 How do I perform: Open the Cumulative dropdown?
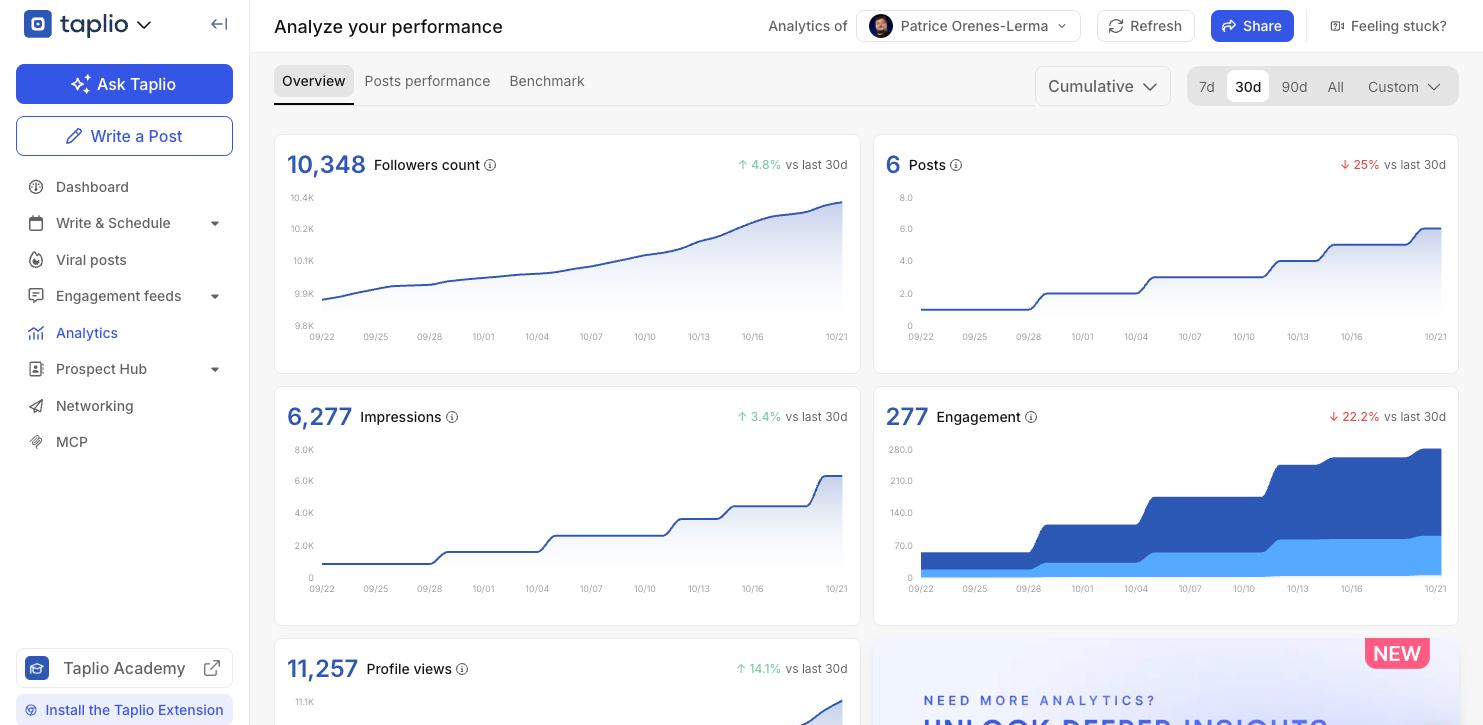(x=1102, y=86)
